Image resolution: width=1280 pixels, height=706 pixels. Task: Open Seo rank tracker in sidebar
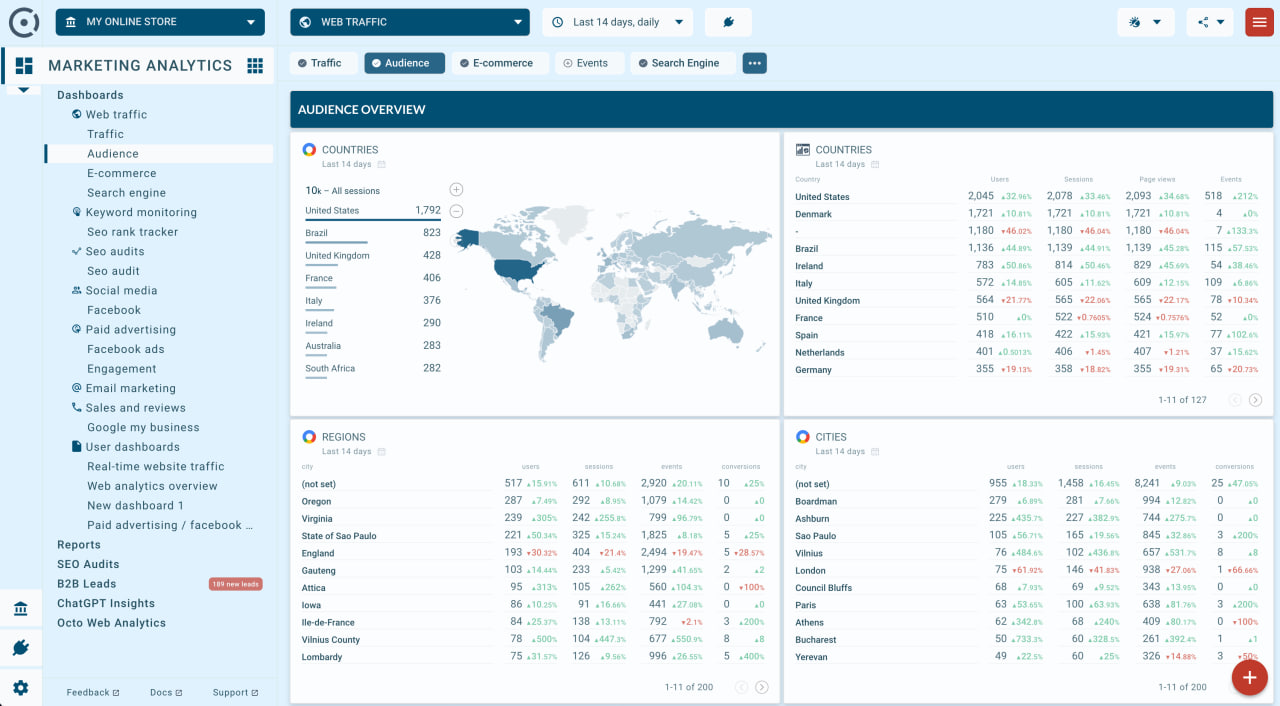pos(132,232)
